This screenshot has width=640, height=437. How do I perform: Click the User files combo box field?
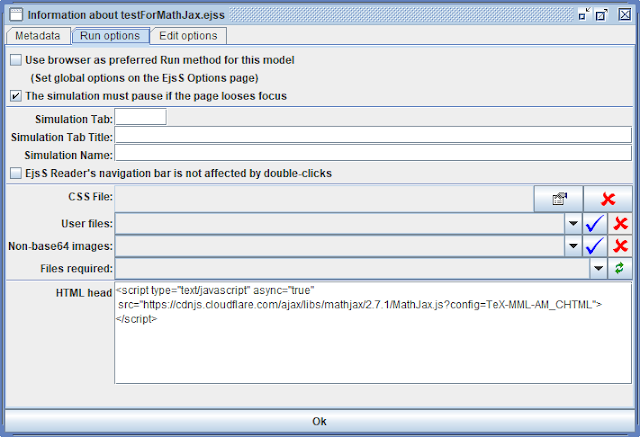(x=340, y=224)
